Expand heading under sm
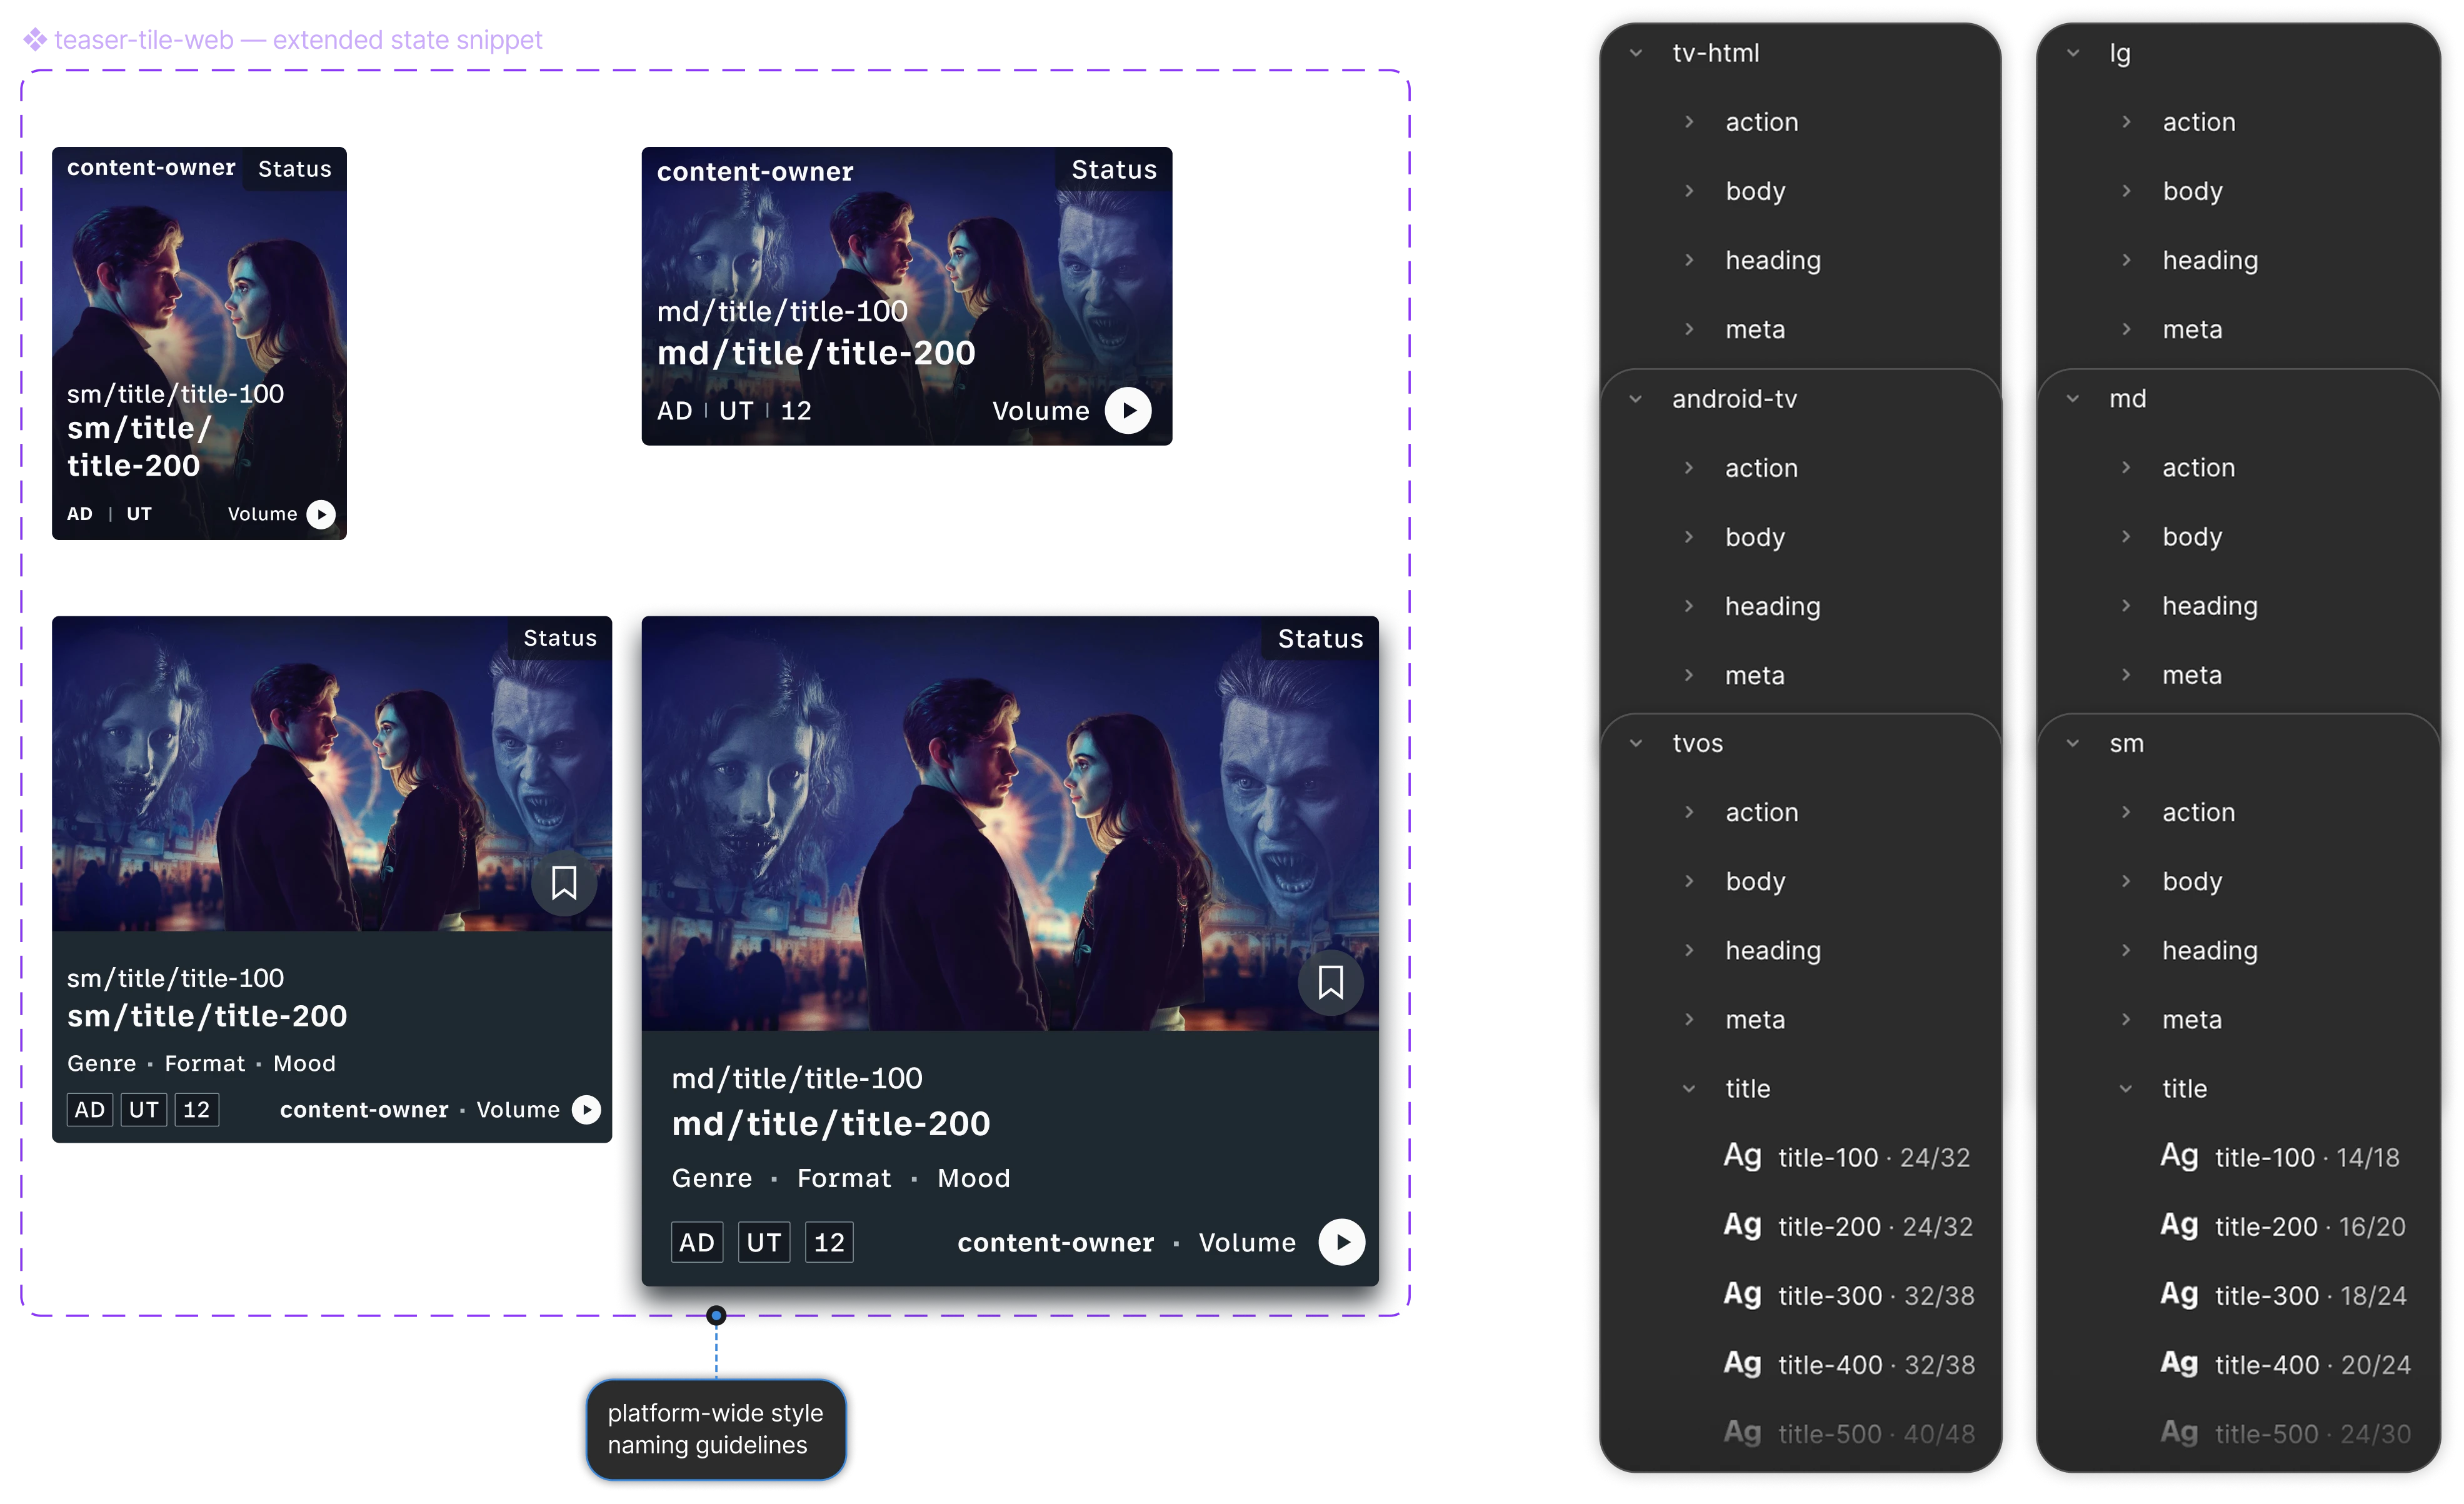The image size is (2464, 1504). [x=2126, y=950]
